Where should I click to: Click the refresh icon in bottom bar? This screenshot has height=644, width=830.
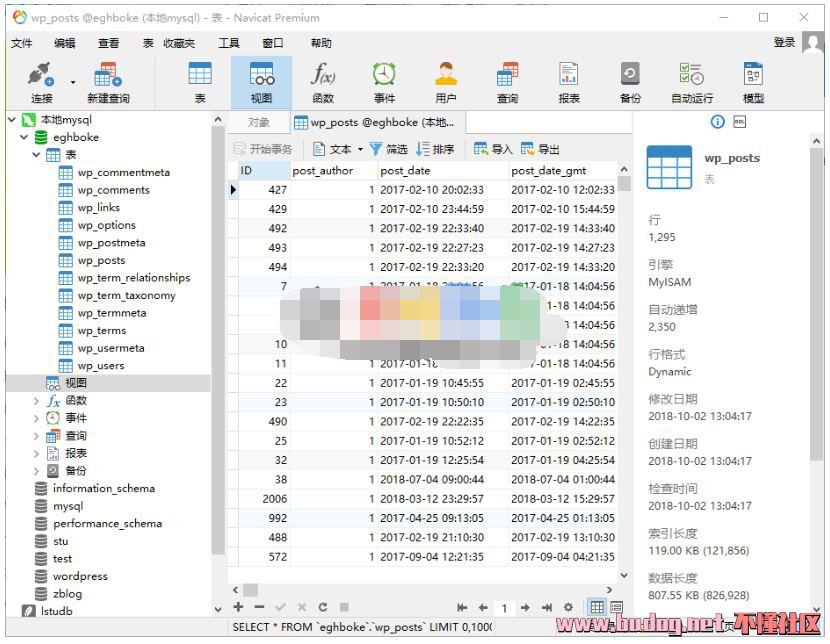click(323, 607)
